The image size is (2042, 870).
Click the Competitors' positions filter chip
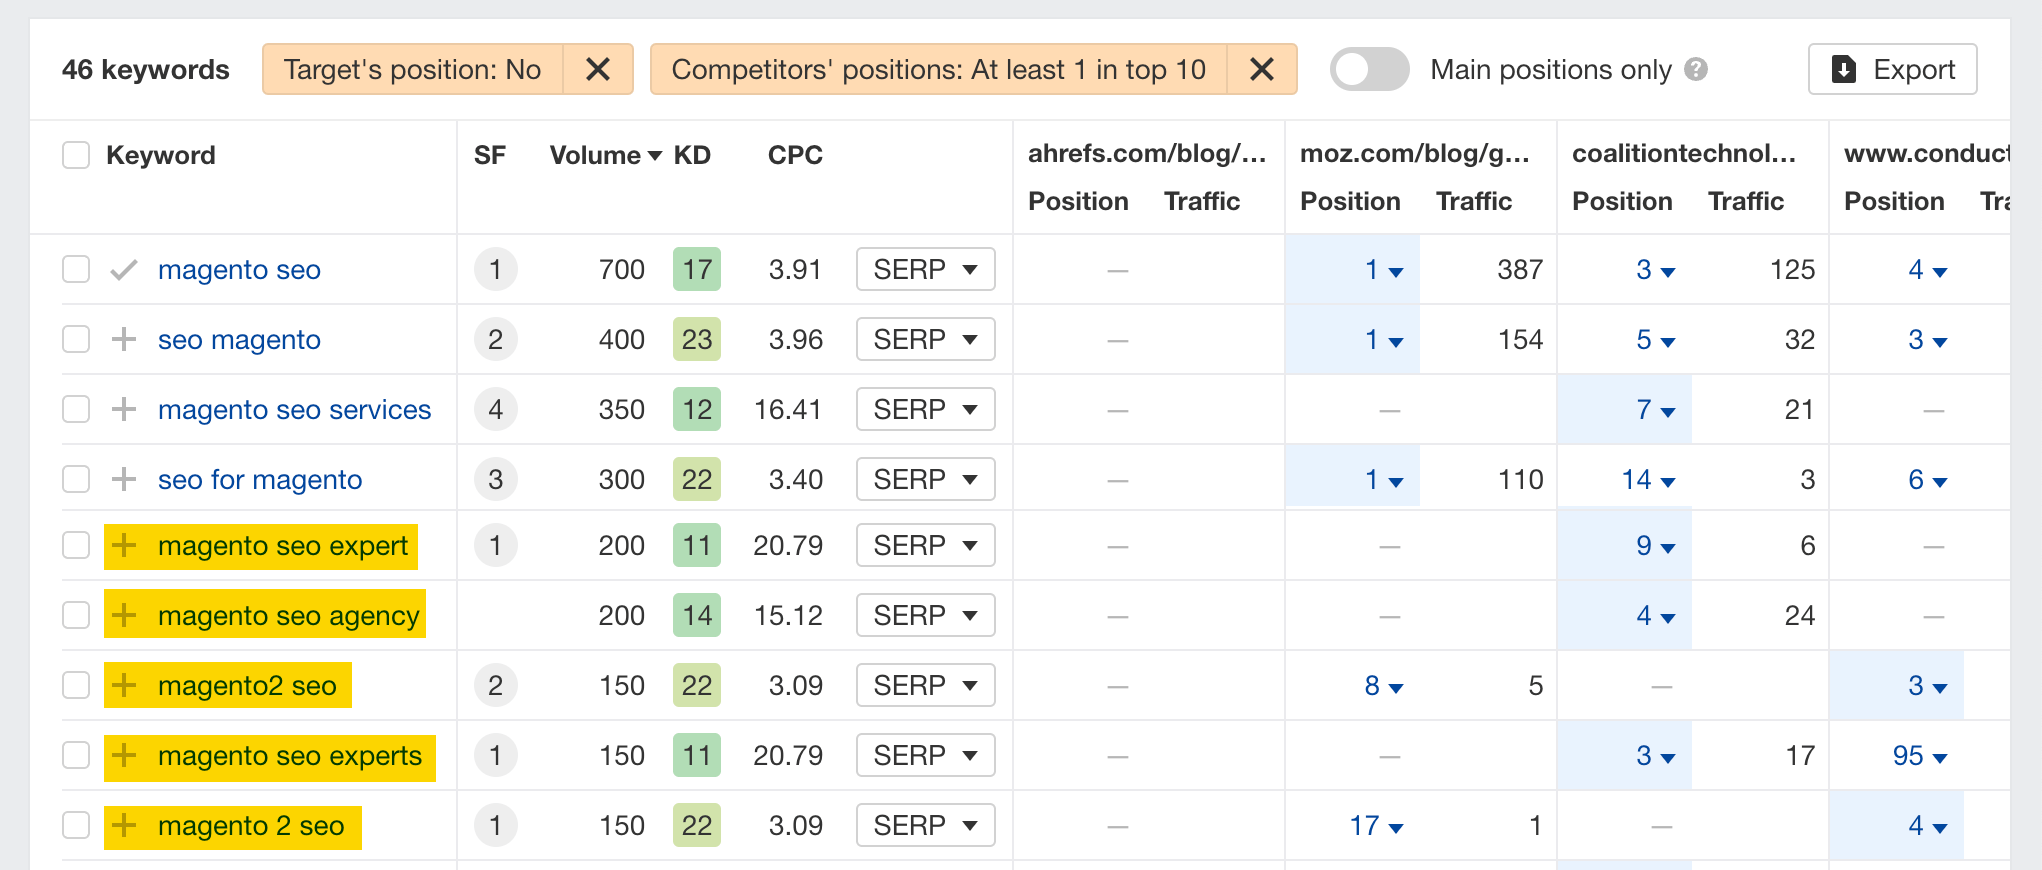938,69
